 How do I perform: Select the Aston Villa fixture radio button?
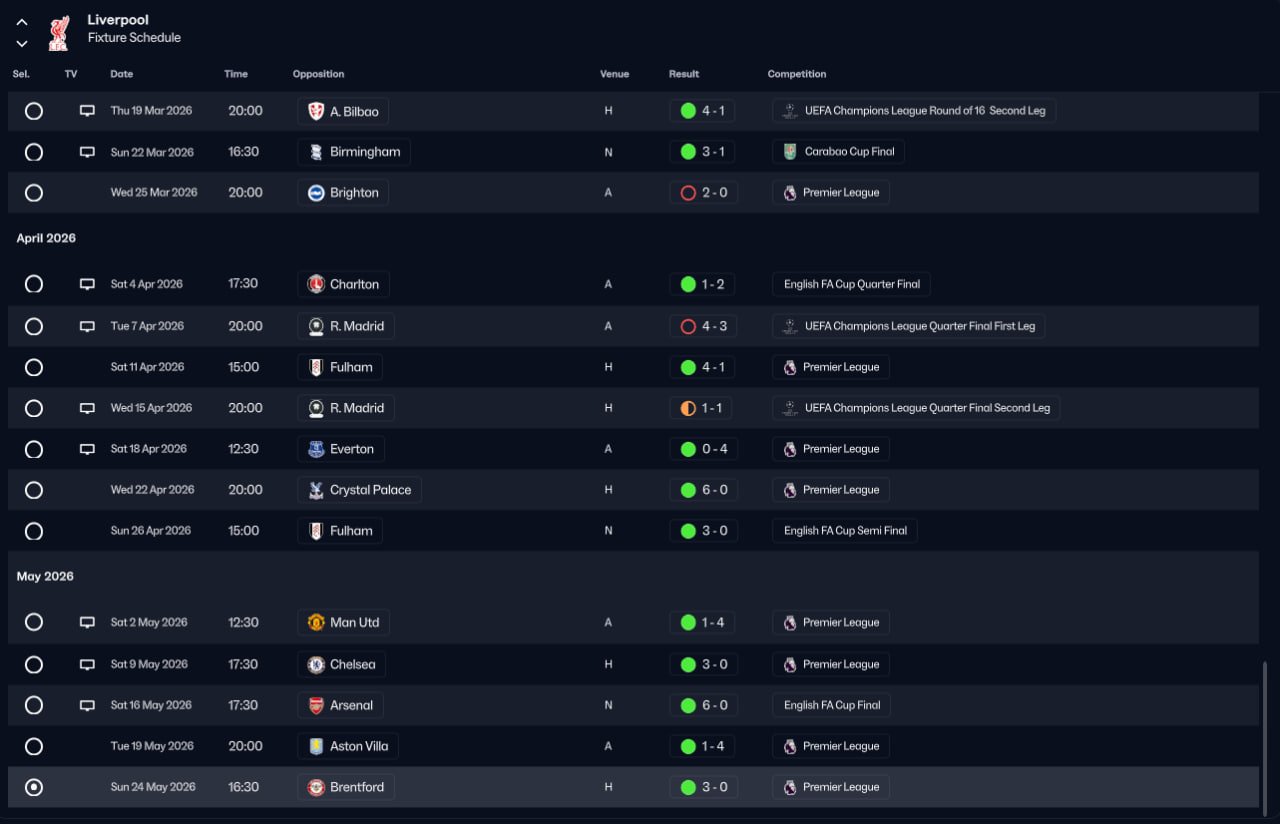pos(34,746)
